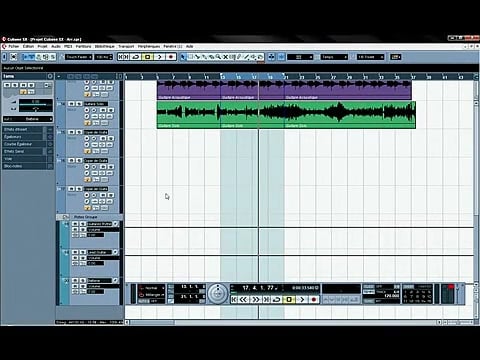Click Record in transport panel

(x=313, y=300)
